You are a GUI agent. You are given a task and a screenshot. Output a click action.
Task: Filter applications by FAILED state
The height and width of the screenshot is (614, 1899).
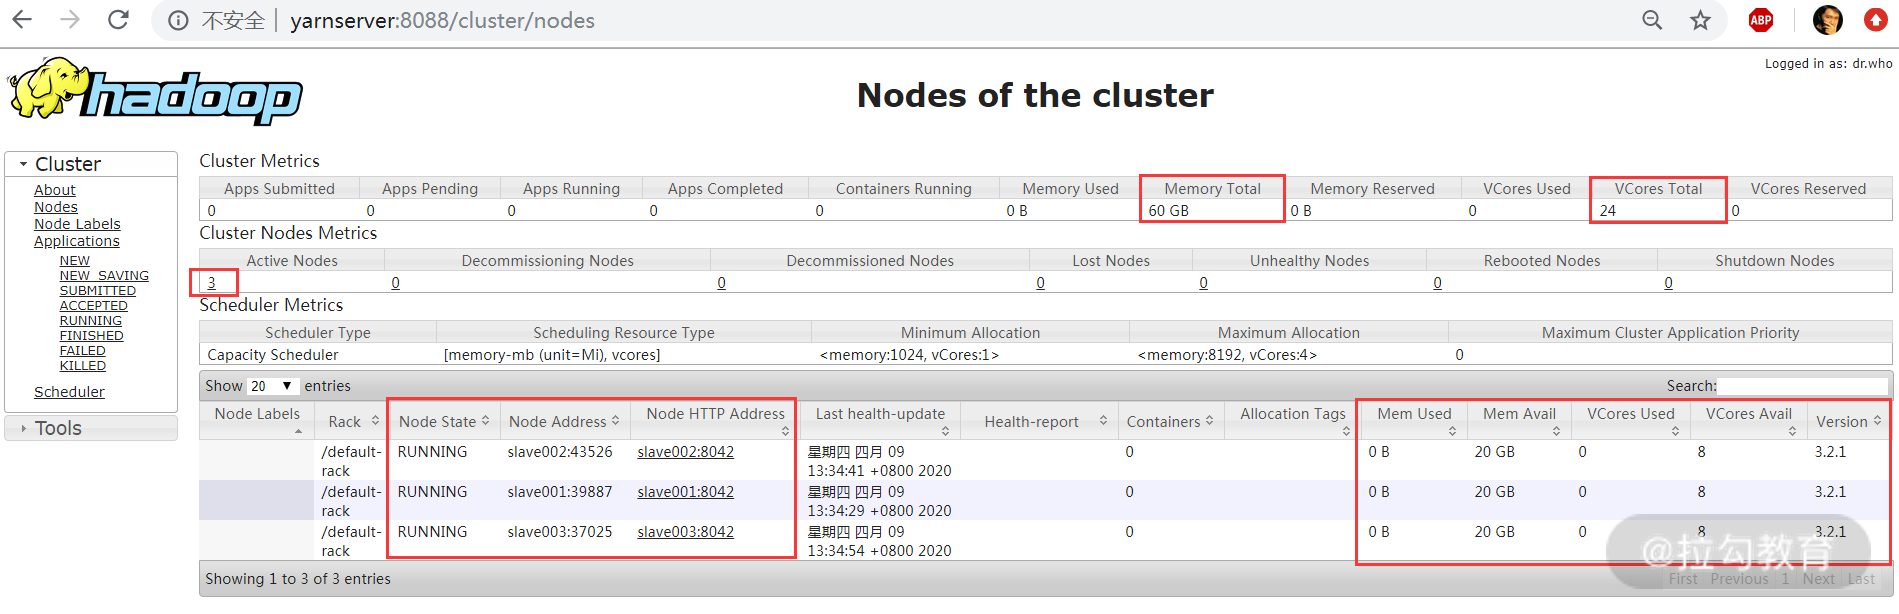(82, 351)
